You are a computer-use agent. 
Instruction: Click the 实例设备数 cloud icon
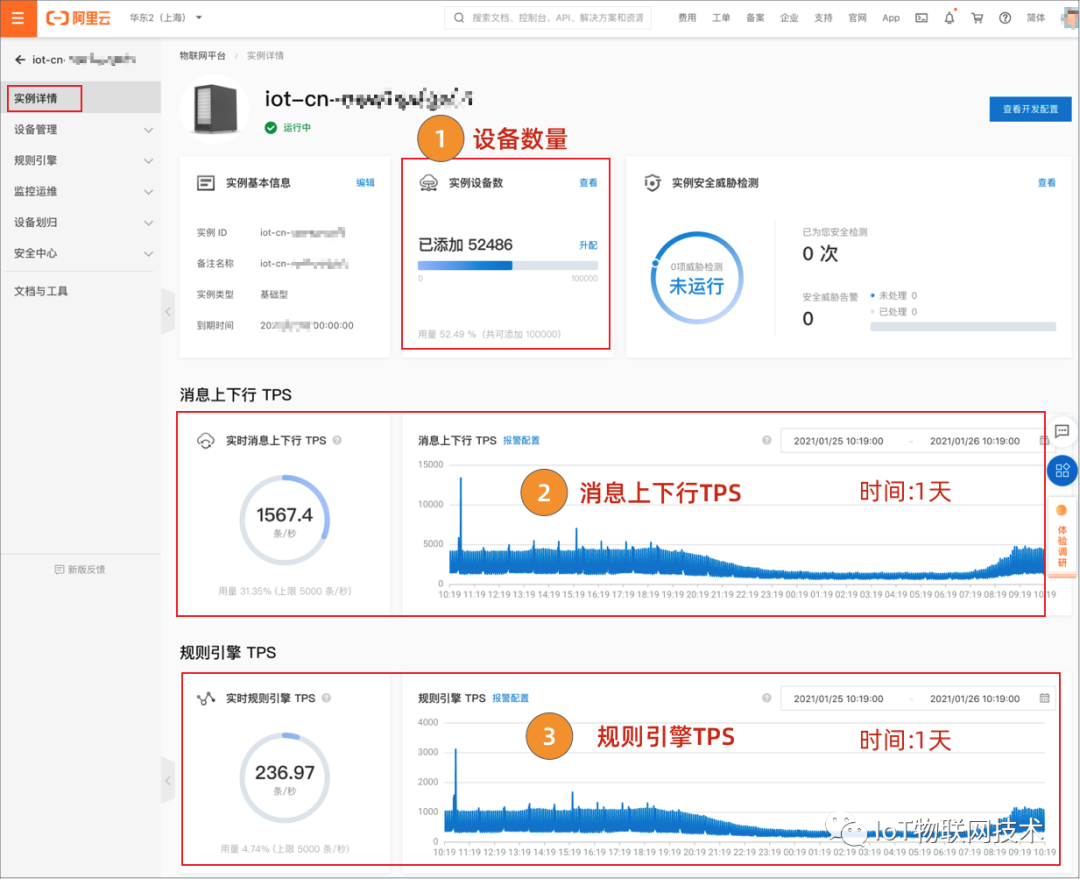(428, 183)
